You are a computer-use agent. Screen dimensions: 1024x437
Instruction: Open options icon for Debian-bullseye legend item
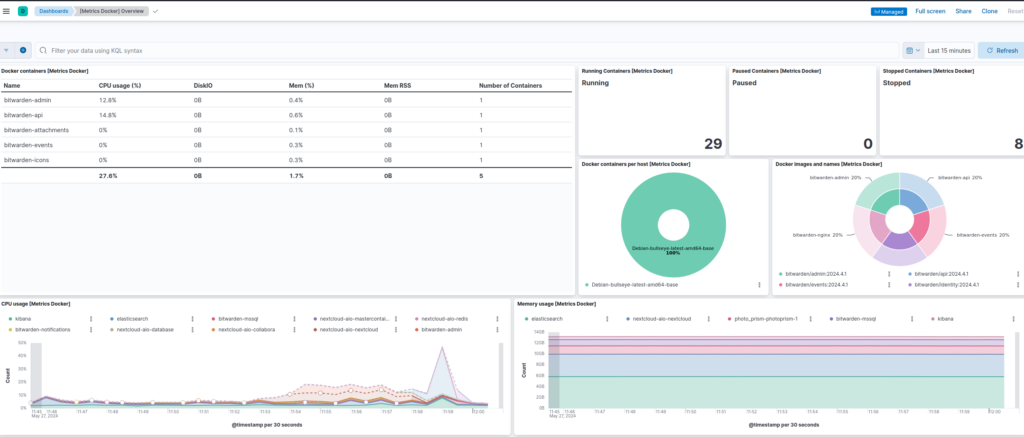759,285
